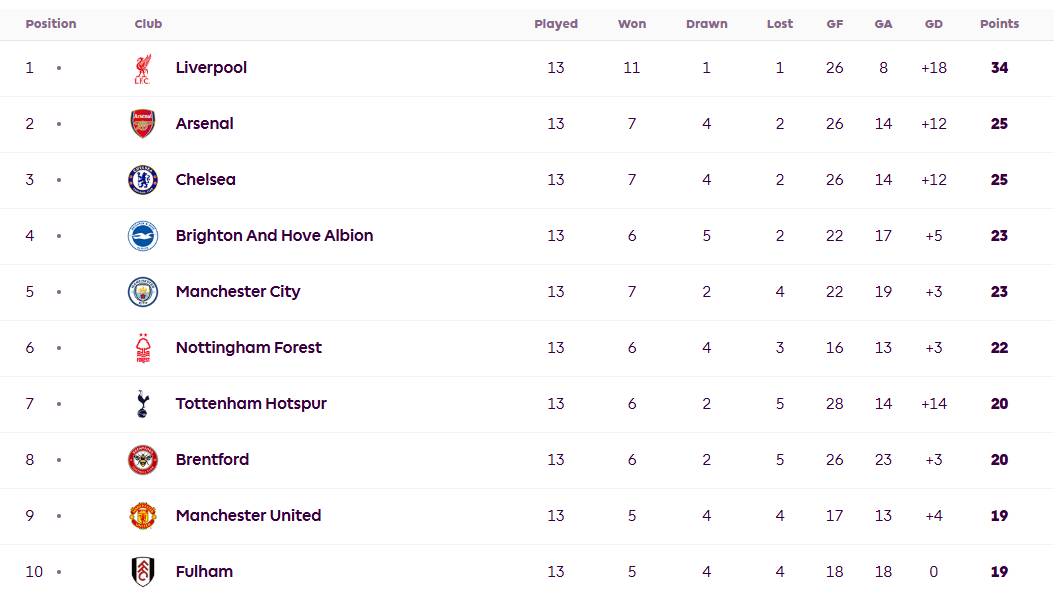
Task: Open the Tottenham Hotspur team link
Action: pyautogui.click(x=251, y=404)
